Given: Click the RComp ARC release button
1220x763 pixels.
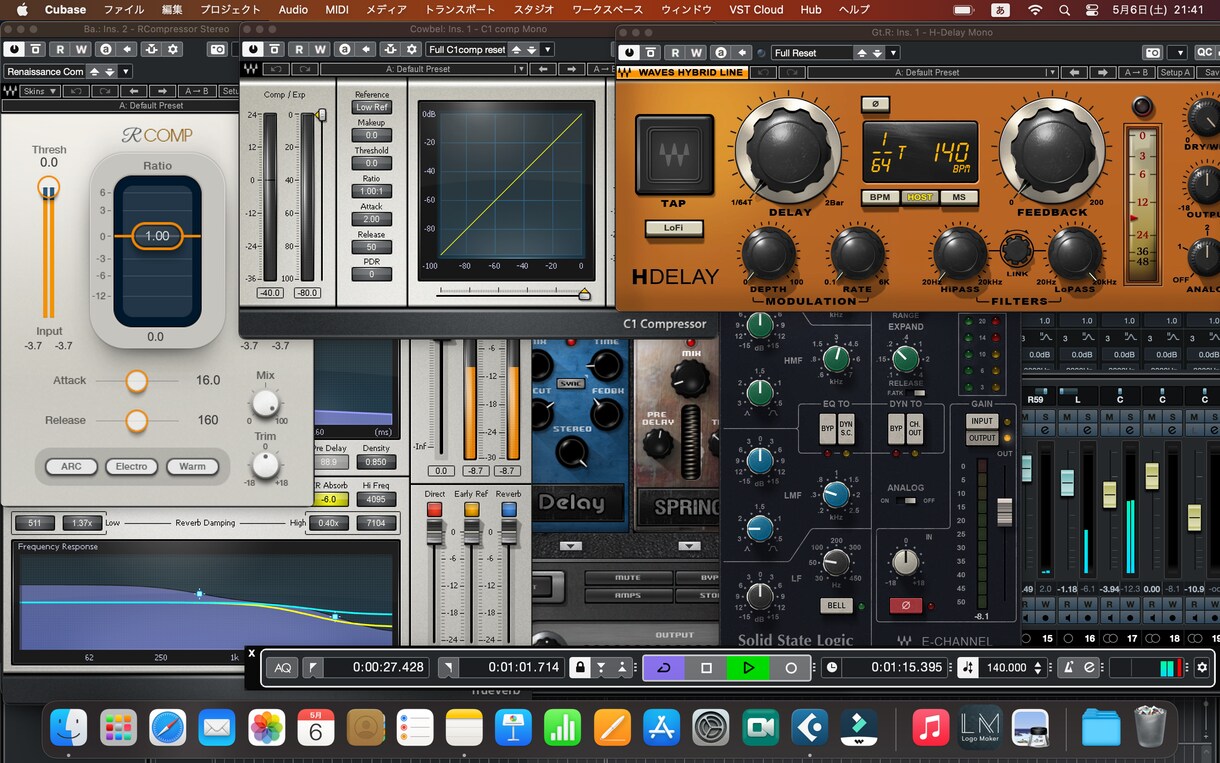Looking at the screenshot, I should tap(71, 466).
